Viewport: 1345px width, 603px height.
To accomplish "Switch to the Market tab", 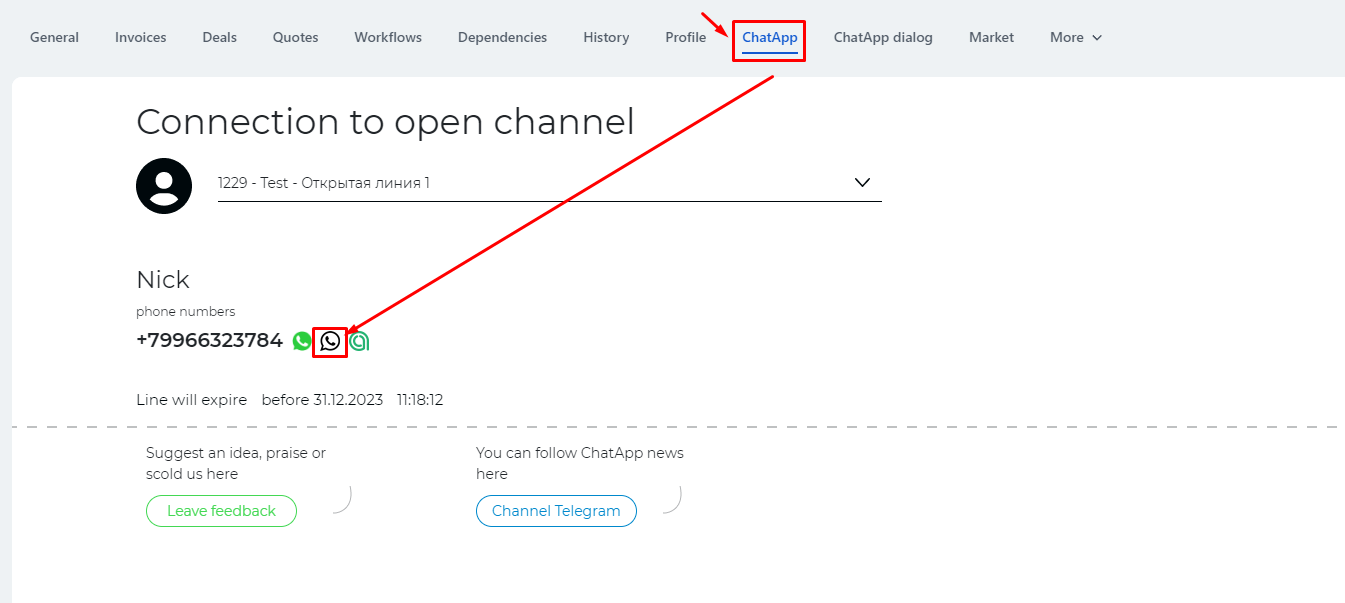I will coord(991,37).
